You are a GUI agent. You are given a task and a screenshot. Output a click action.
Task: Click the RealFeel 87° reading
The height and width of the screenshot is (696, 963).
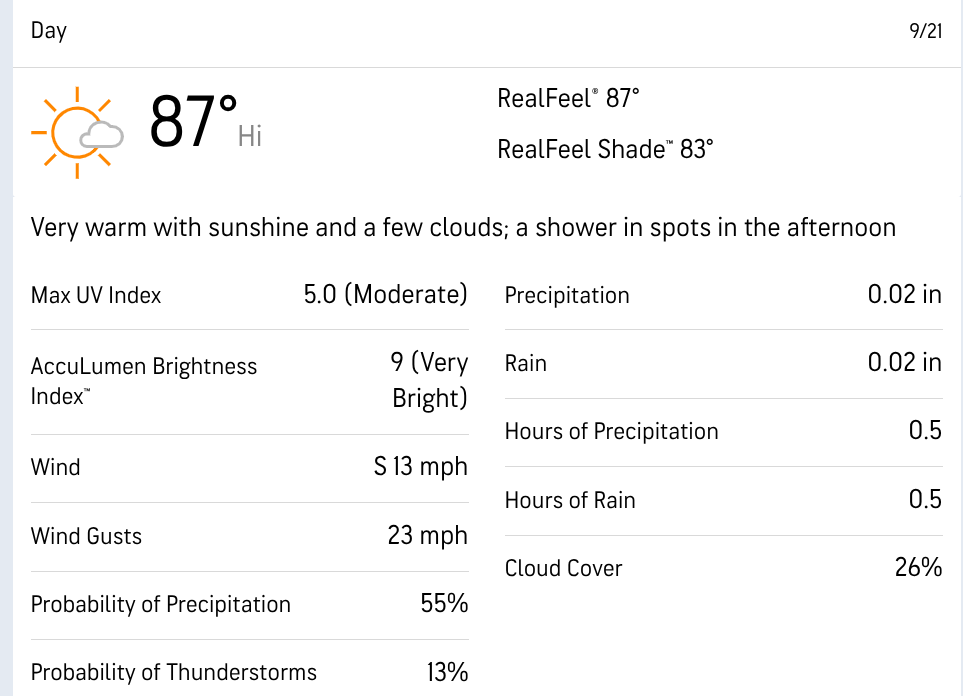coord(568,98)
